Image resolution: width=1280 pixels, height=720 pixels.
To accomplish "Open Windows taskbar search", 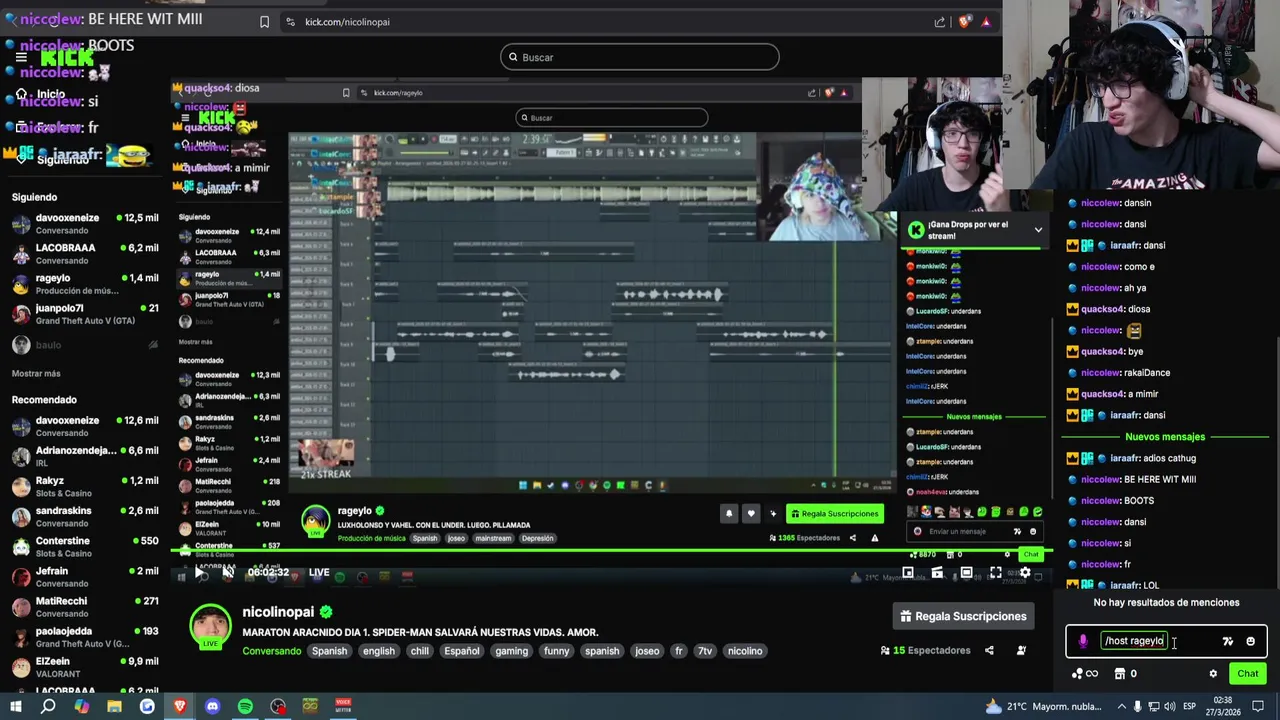I will pyautogui.click(x=48, y=707).
